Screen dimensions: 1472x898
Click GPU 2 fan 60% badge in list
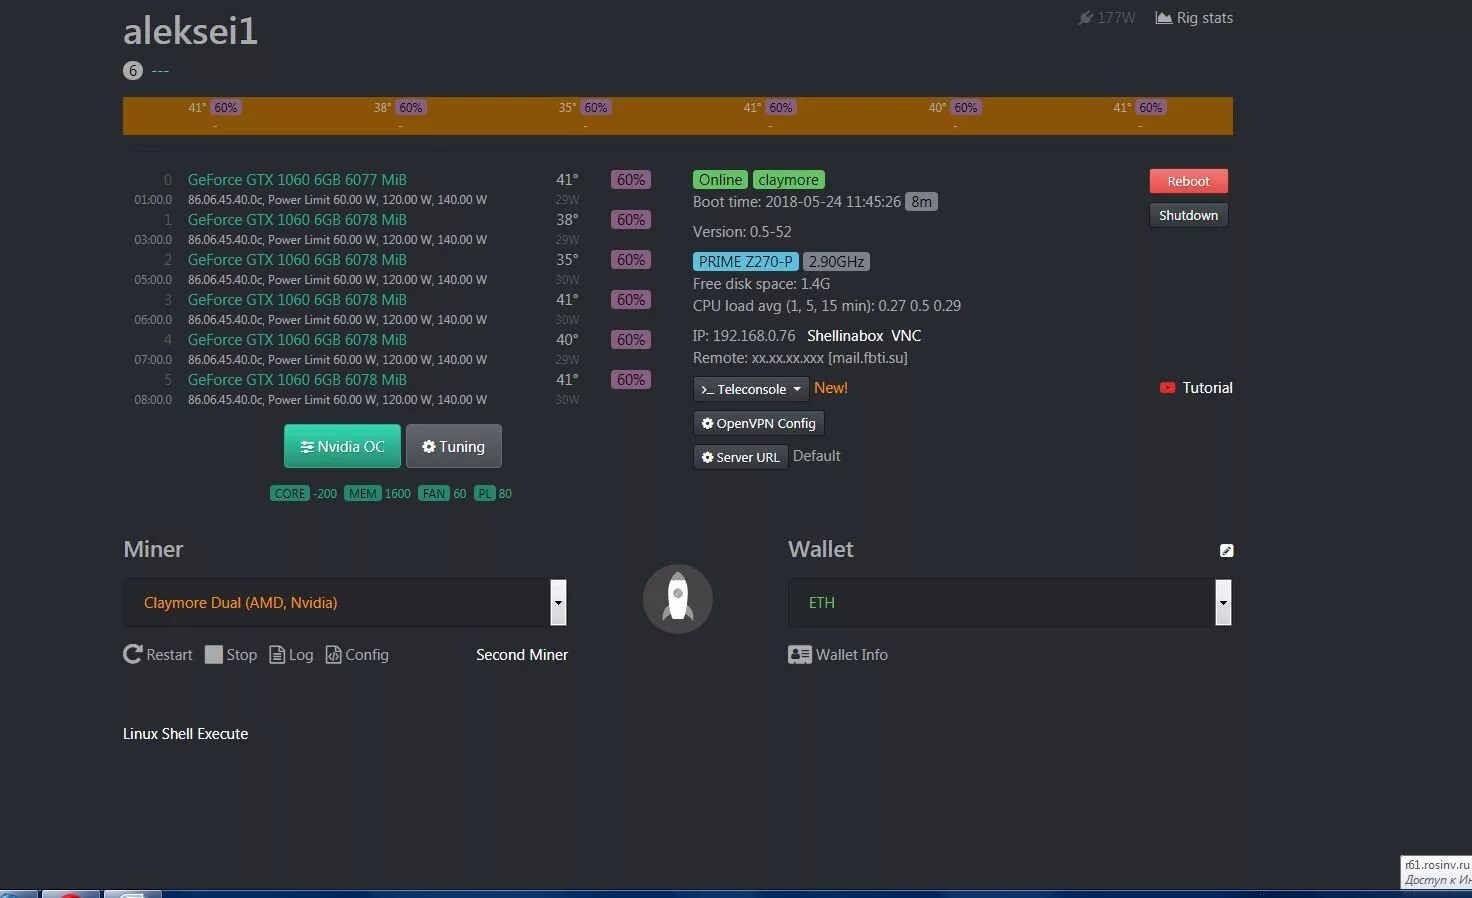tap(630, 260)
